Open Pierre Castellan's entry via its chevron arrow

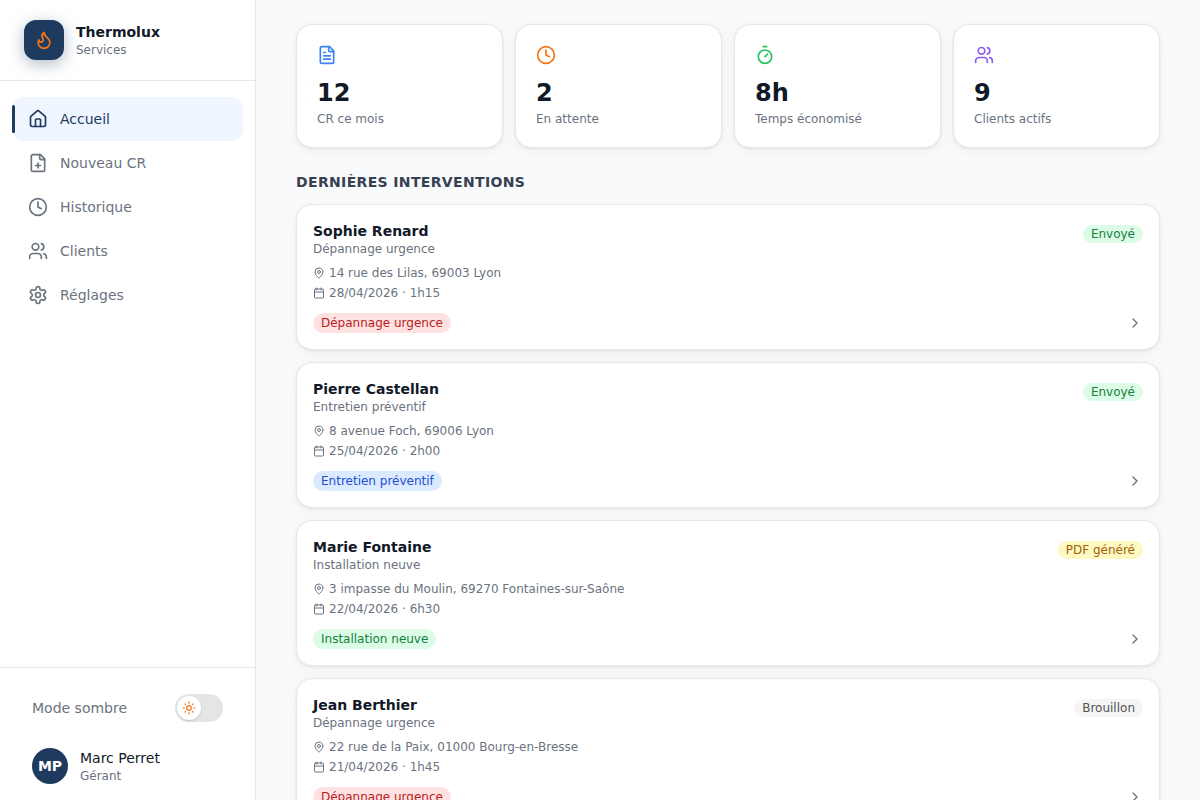click(1135, 481)
